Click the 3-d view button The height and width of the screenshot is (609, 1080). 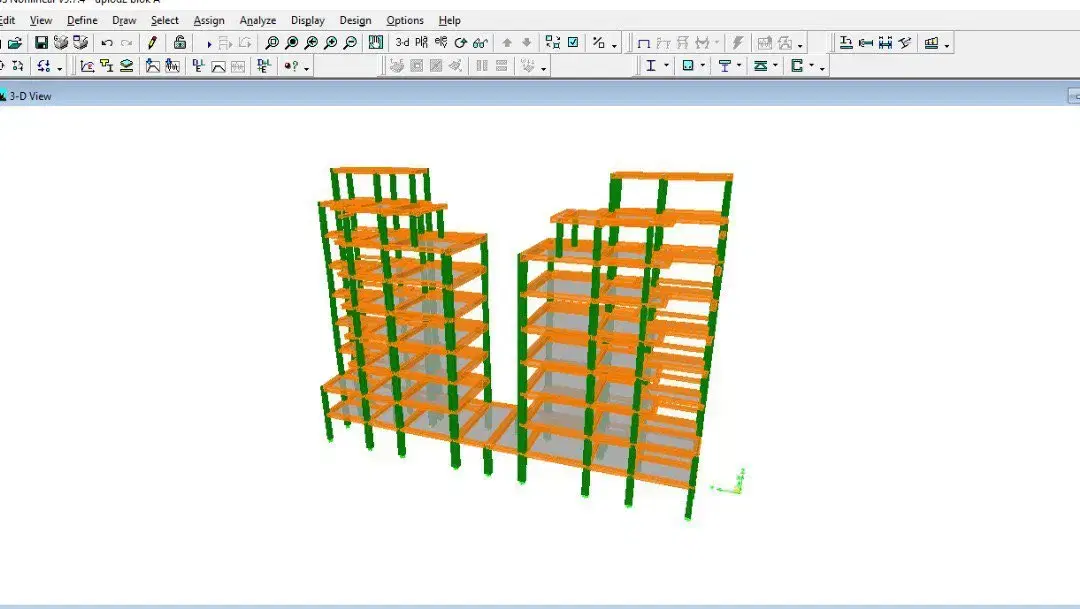[402, 43]
